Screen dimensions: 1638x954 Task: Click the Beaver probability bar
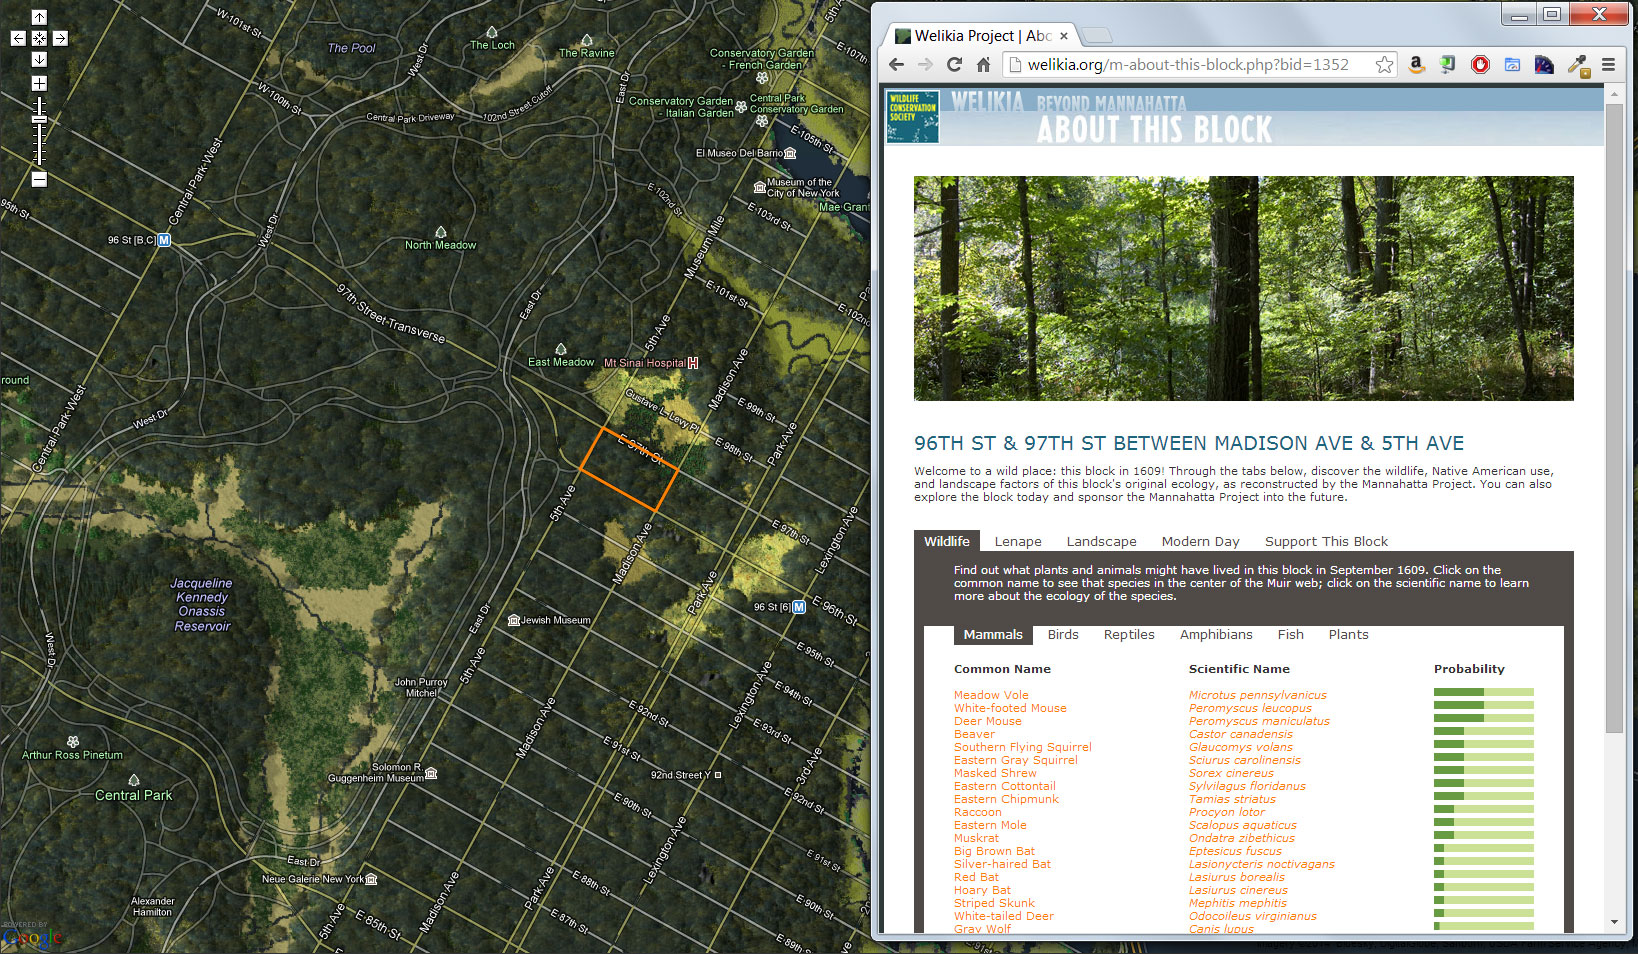point(1484,731)
